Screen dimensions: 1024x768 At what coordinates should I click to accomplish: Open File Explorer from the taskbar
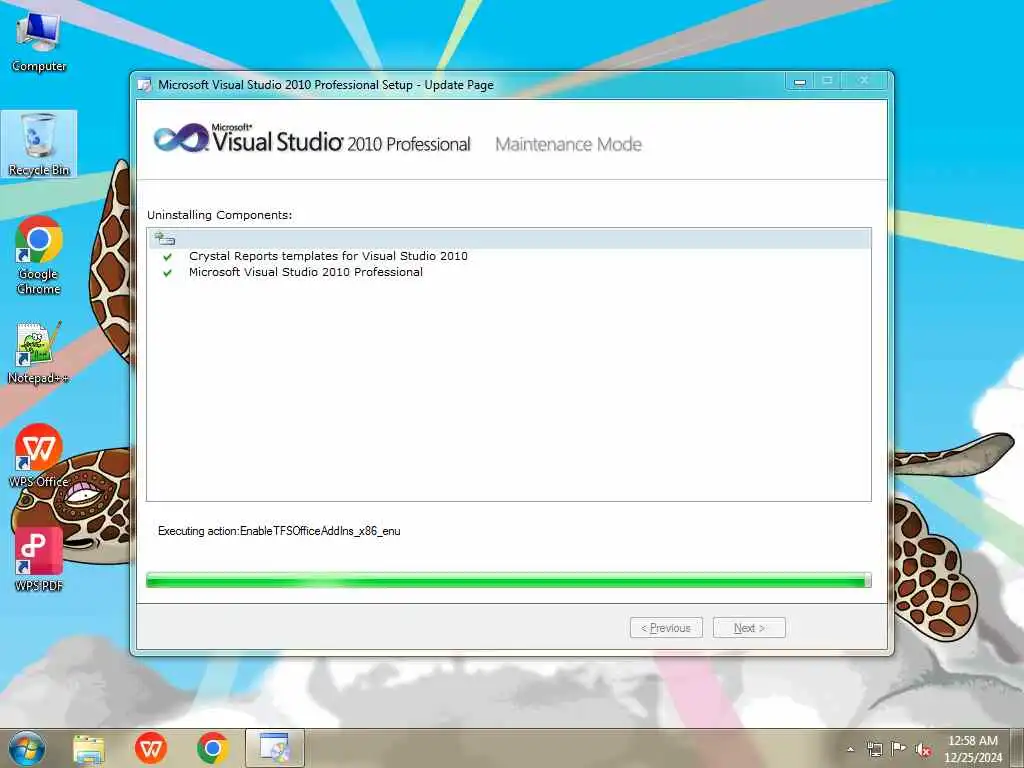[x=89, y=748]
